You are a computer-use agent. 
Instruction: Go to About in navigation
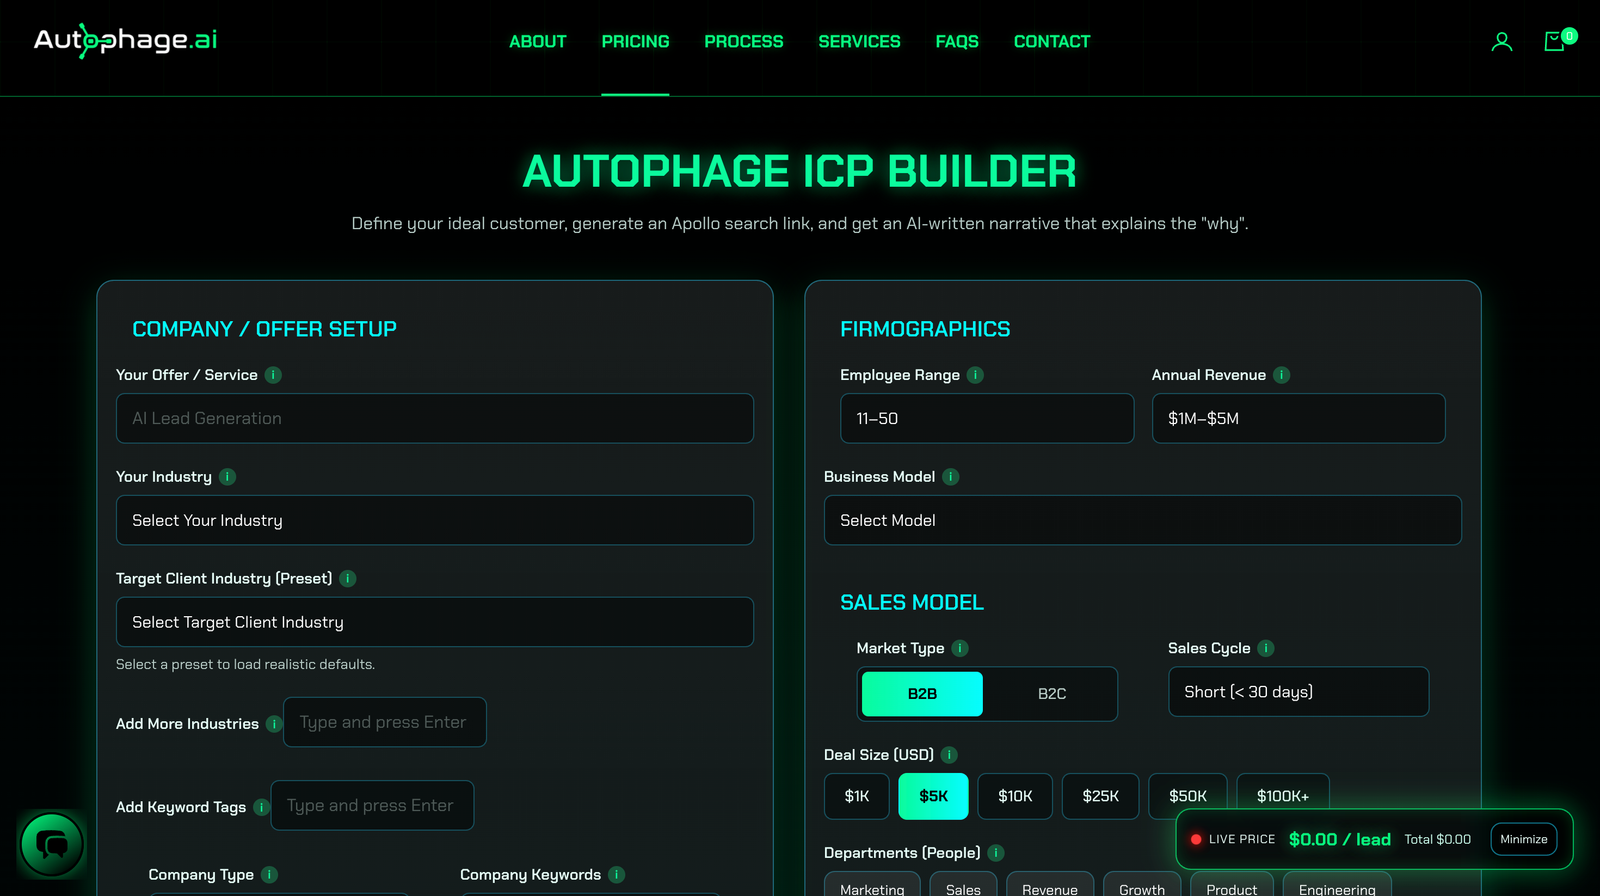click(538, 41)
